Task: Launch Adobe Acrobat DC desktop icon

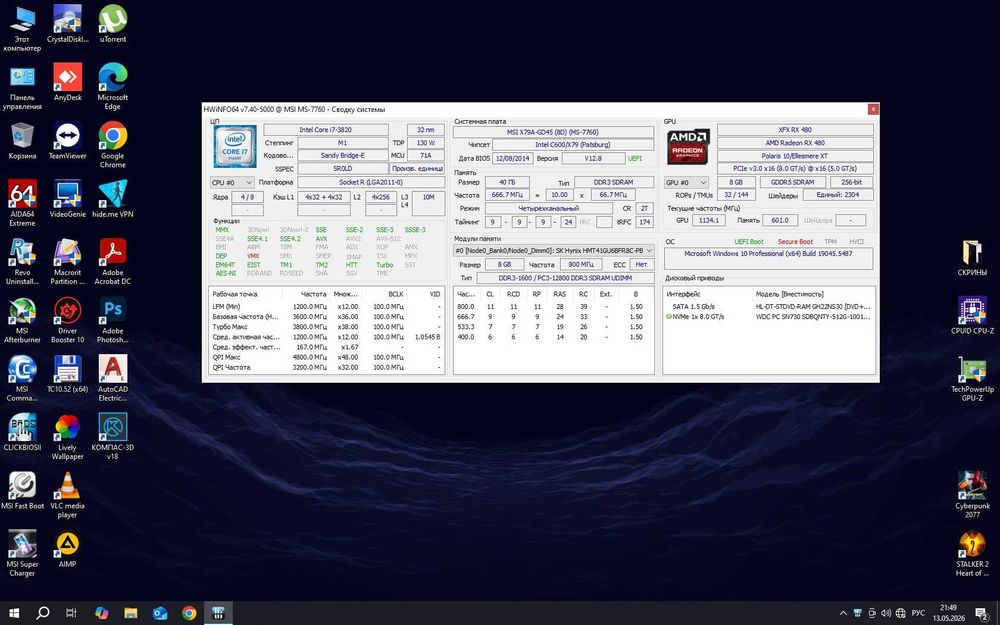Action: pos(113,261)
